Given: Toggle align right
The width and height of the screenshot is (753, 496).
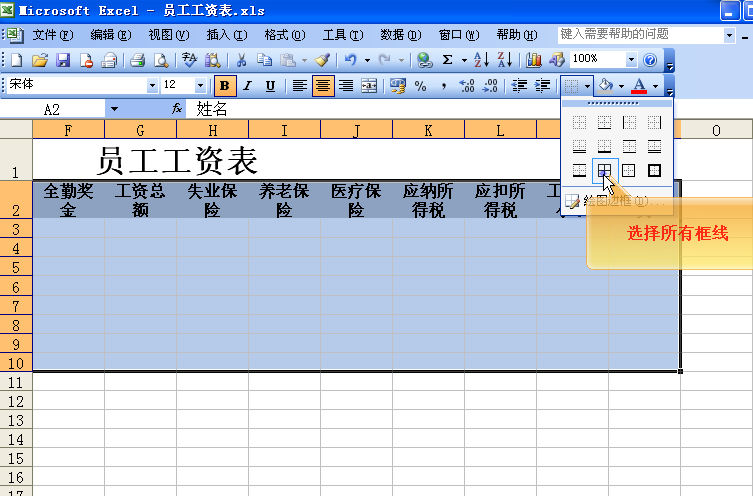Looking at the screenshot, I should coord(346,86).
